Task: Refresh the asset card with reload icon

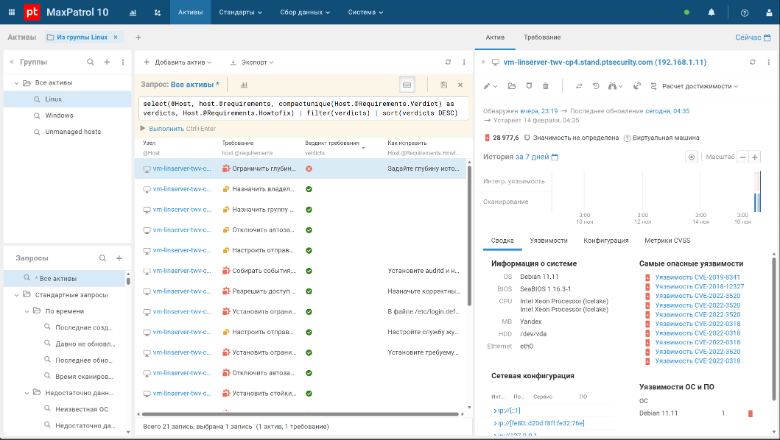Action: tap(751, 61)
